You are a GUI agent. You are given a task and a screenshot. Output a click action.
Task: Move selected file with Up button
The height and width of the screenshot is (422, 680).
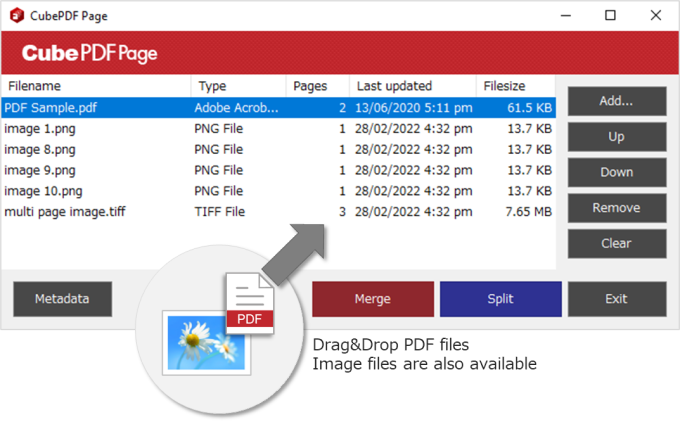click(617, 137)
